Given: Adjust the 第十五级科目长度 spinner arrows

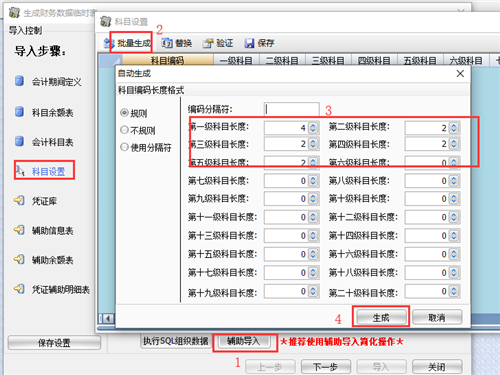Looking at the screenshot, I should (x=313, y=254).
